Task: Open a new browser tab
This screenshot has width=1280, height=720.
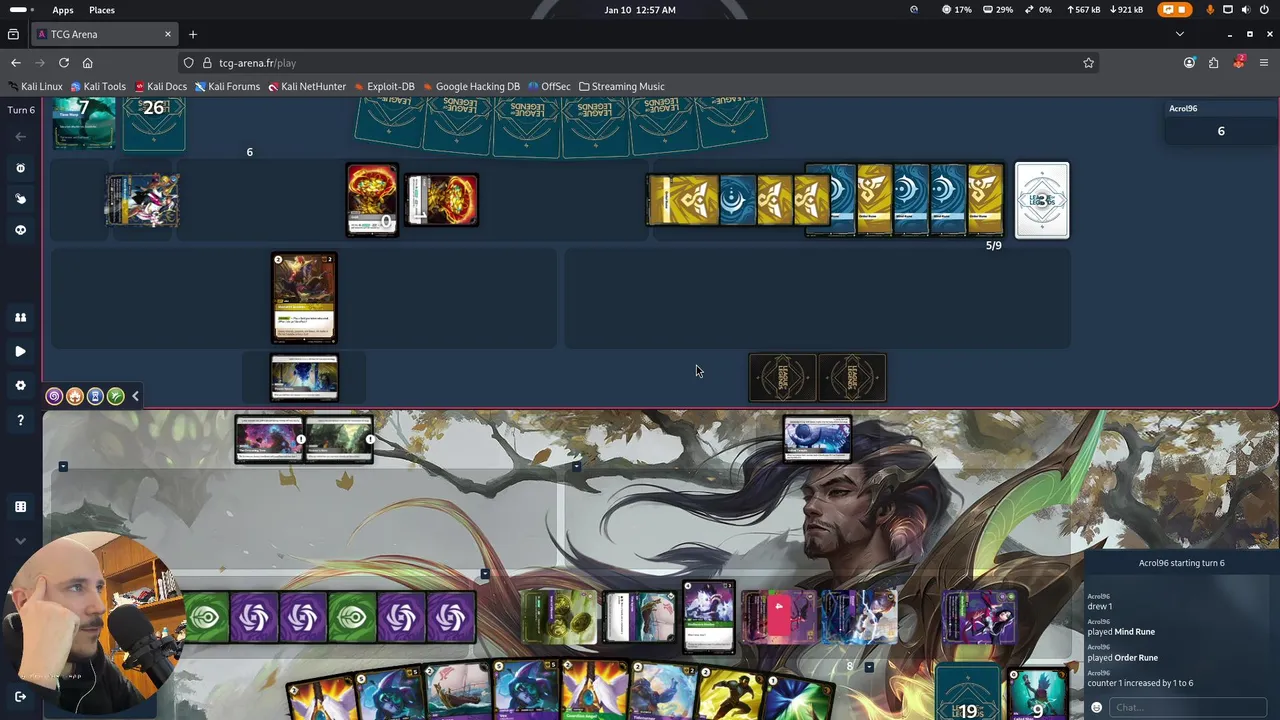Action: click(x=193, y=34)
